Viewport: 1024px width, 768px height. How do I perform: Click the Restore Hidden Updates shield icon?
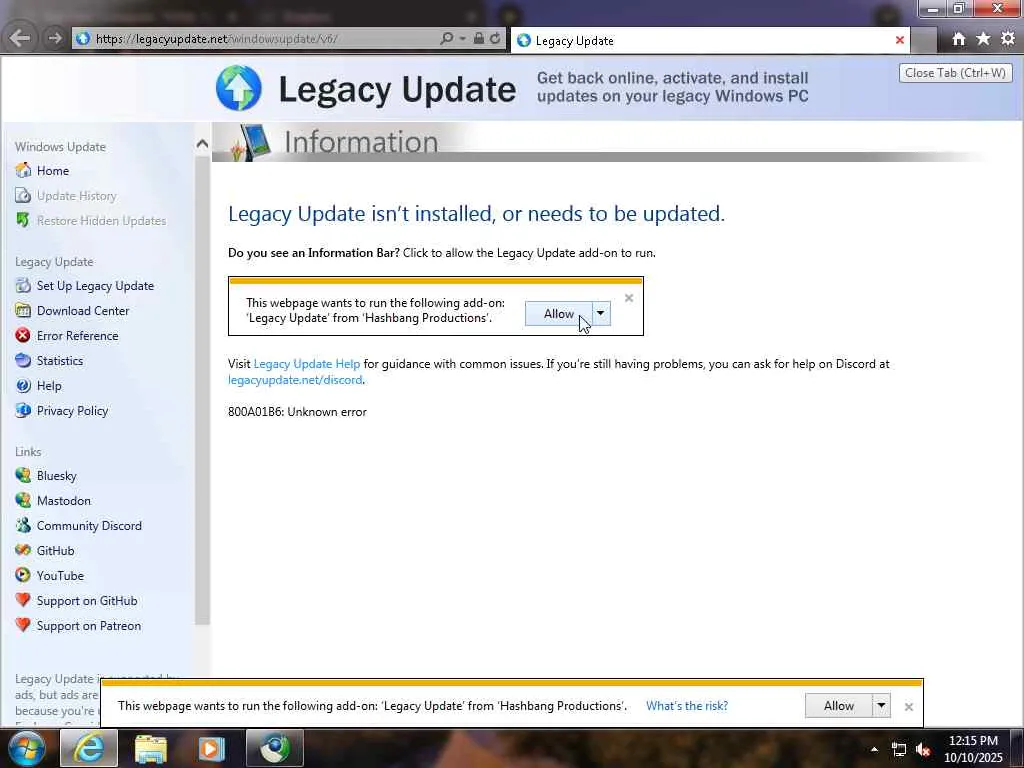23,220
